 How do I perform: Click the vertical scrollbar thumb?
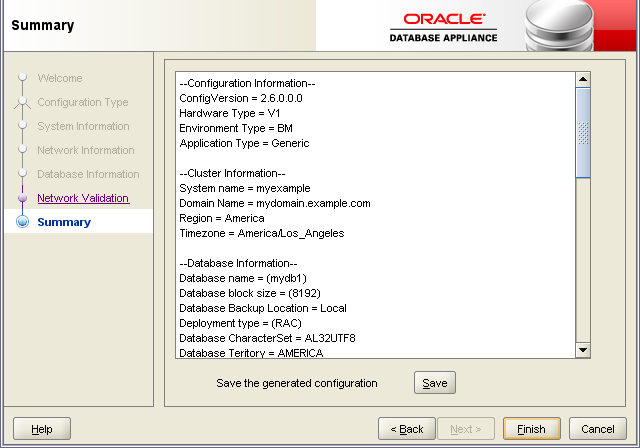coord(583,133)
